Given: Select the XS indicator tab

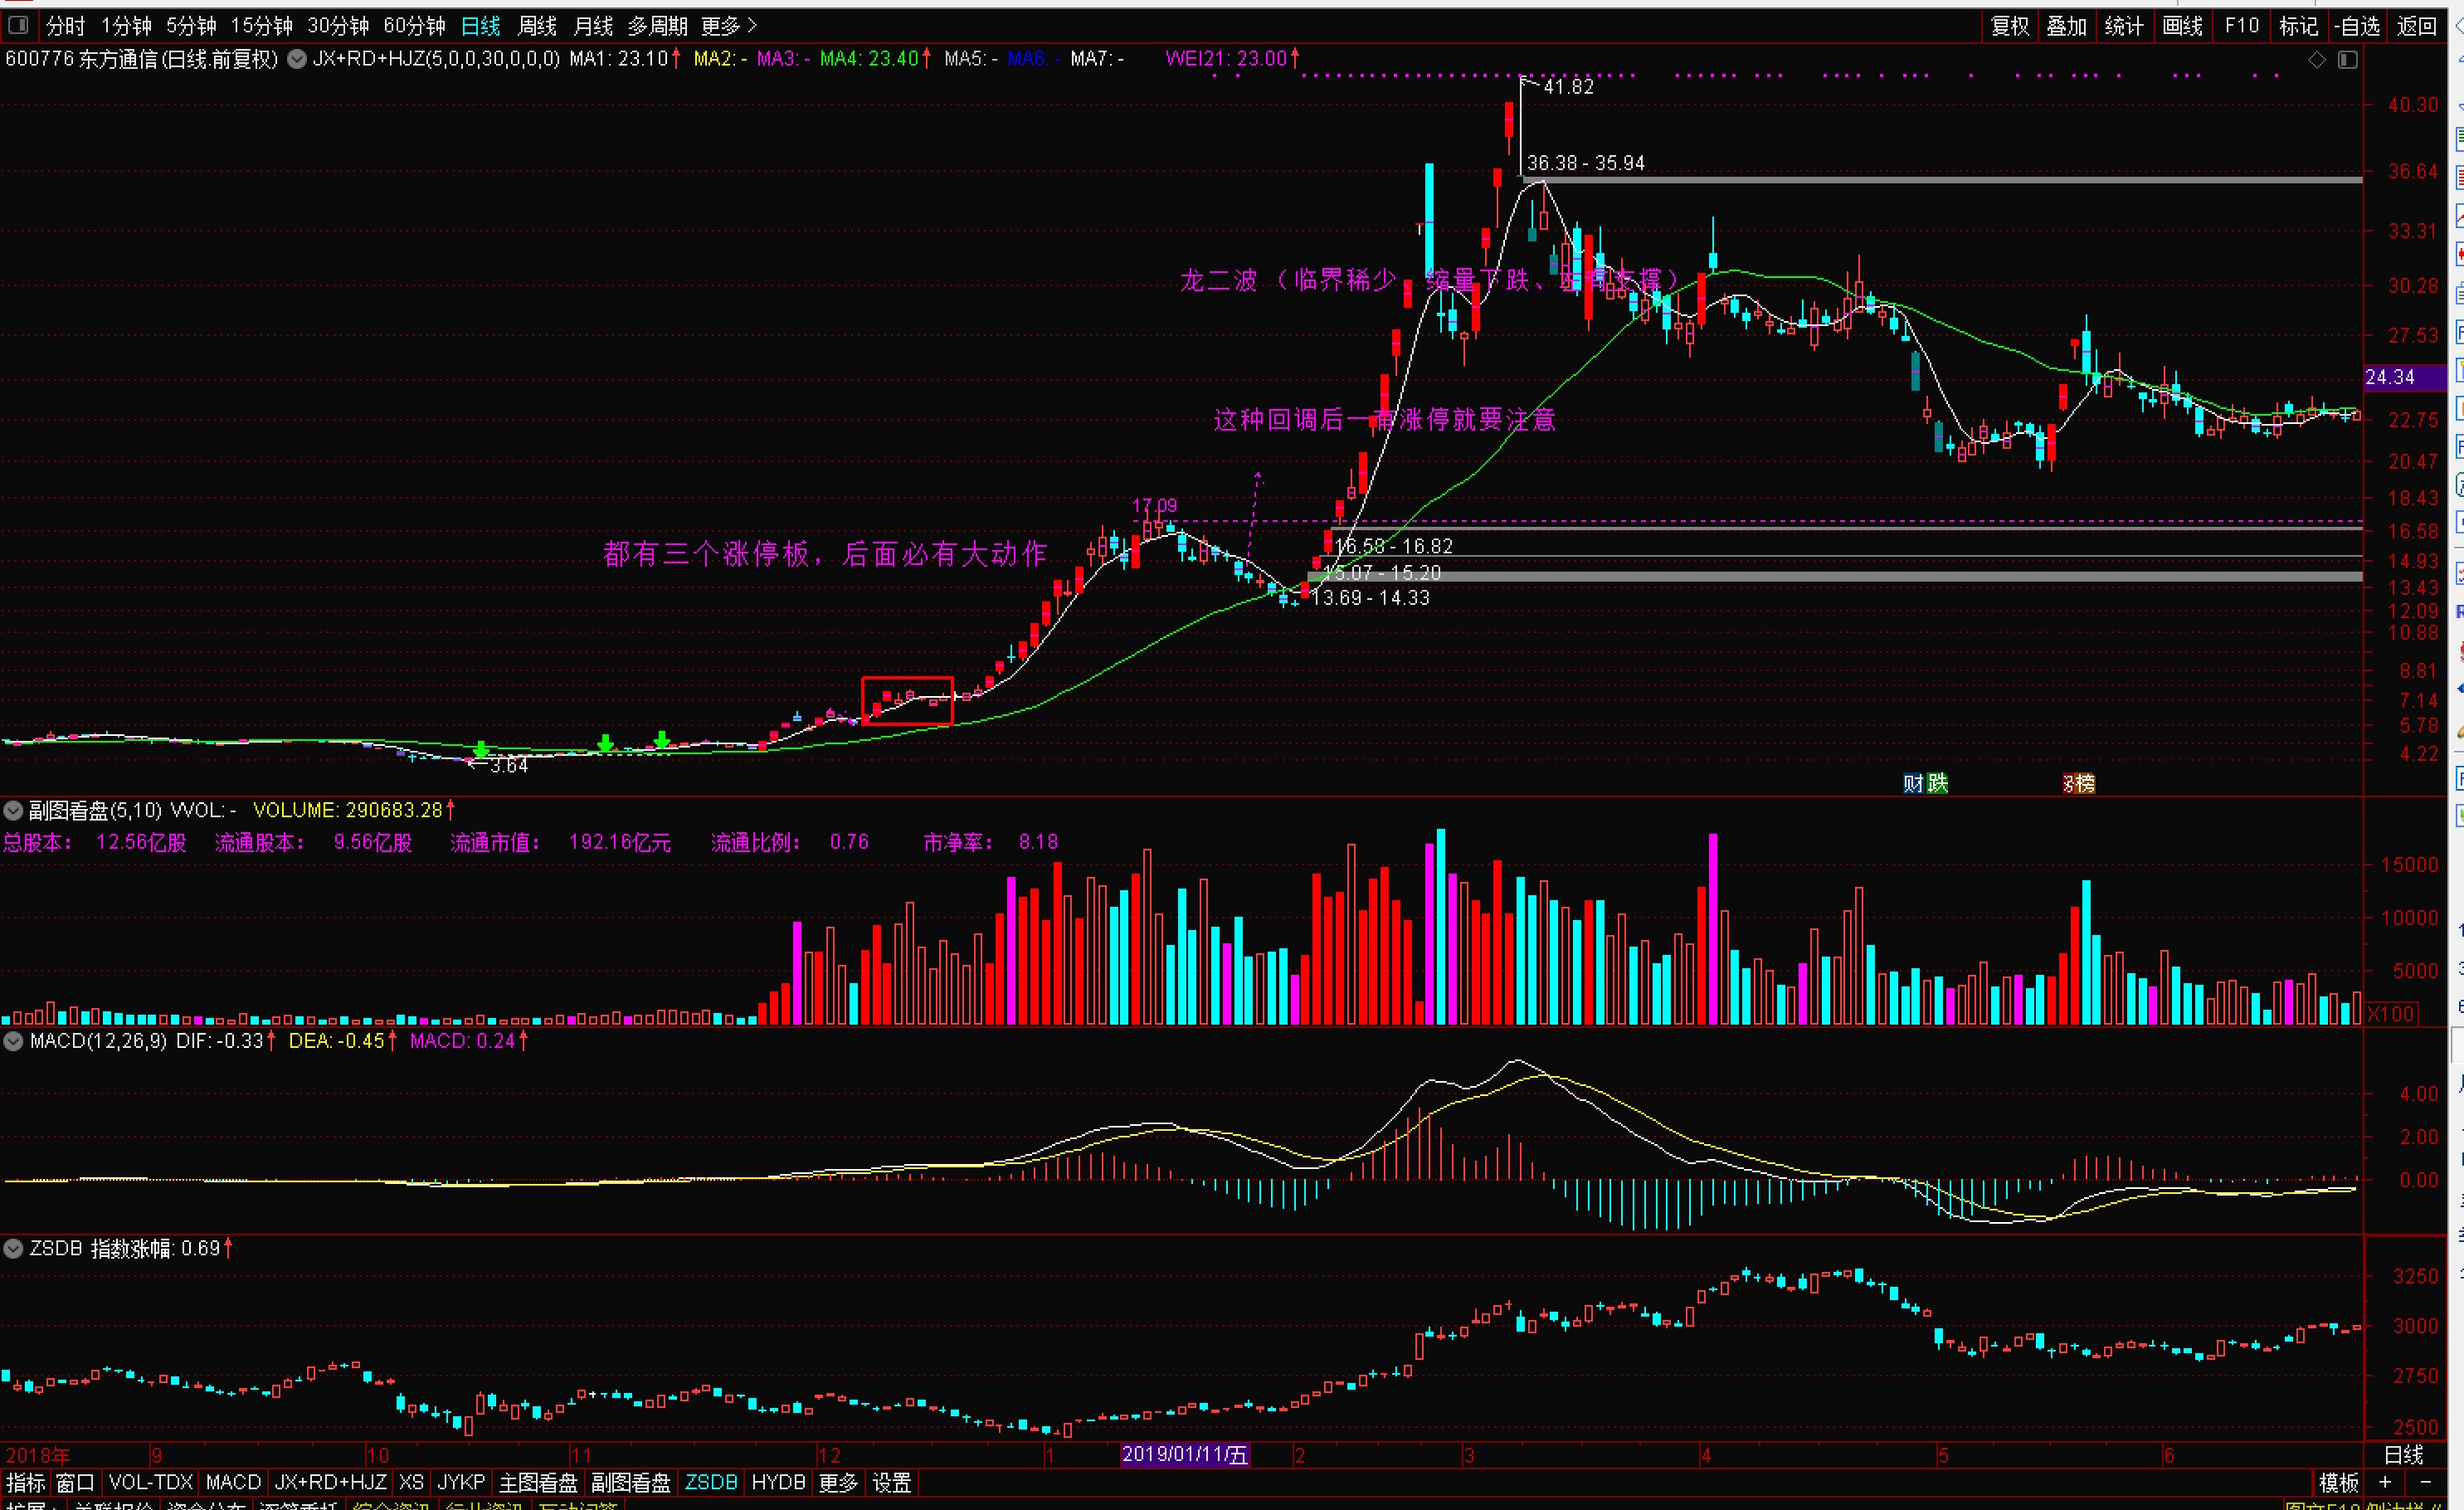Looking at the screenshot, I should point(411,1482).
